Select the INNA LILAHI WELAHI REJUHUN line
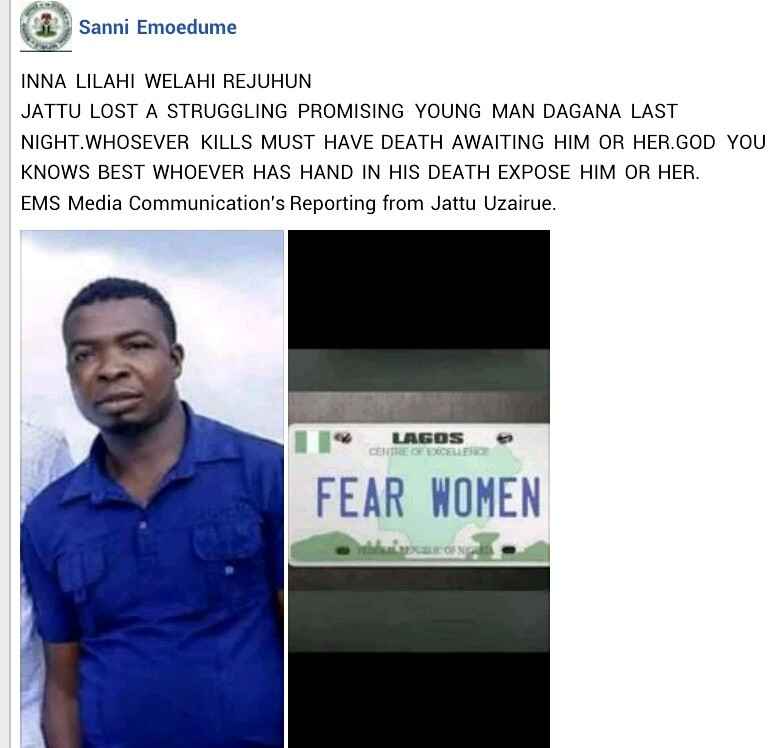This screenshot has height=748, width=784. (x=166, y=81)
